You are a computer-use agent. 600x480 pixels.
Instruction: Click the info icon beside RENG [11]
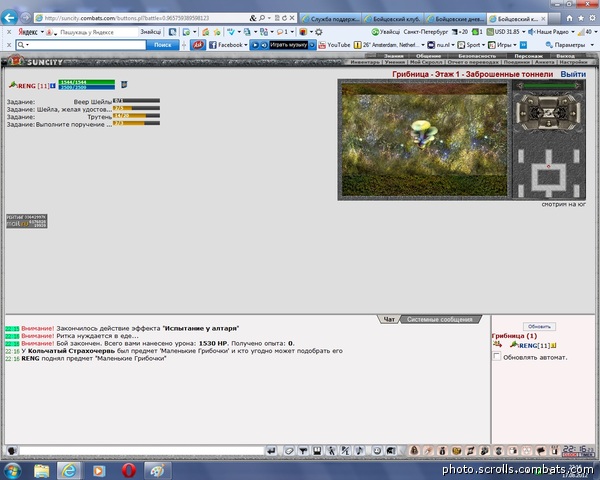[53, 86]
